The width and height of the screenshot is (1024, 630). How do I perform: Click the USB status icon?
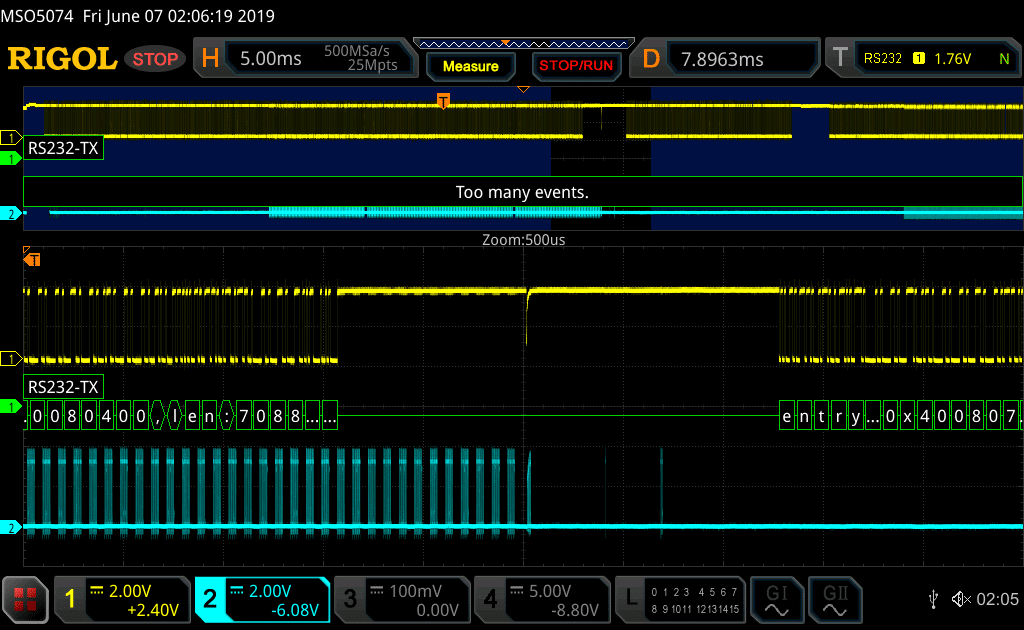coord(933,599)
